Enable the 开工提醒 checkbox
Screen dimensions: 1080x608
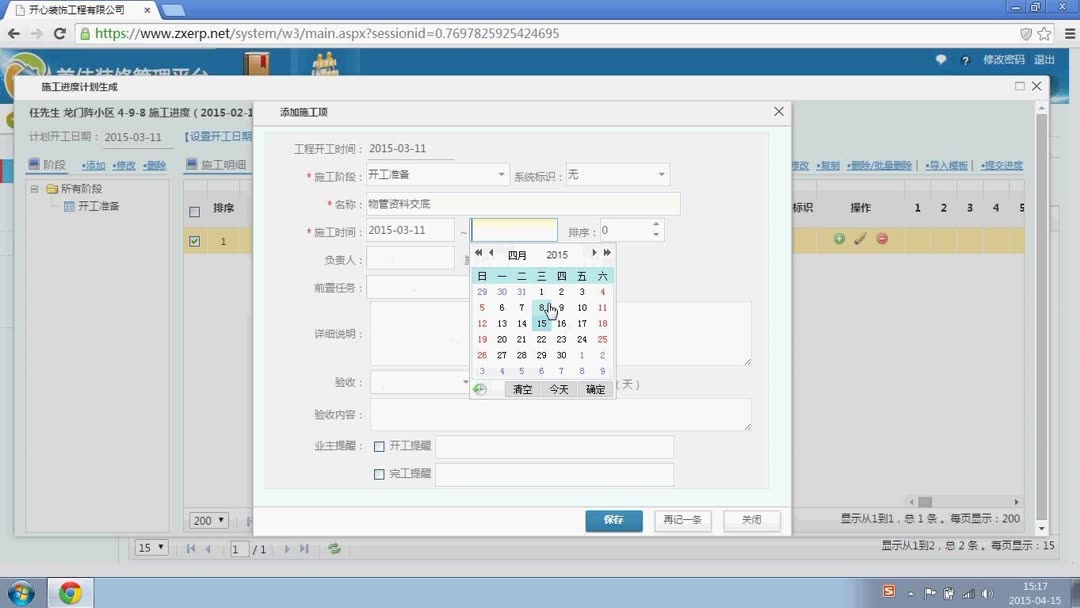click(379, 447)
